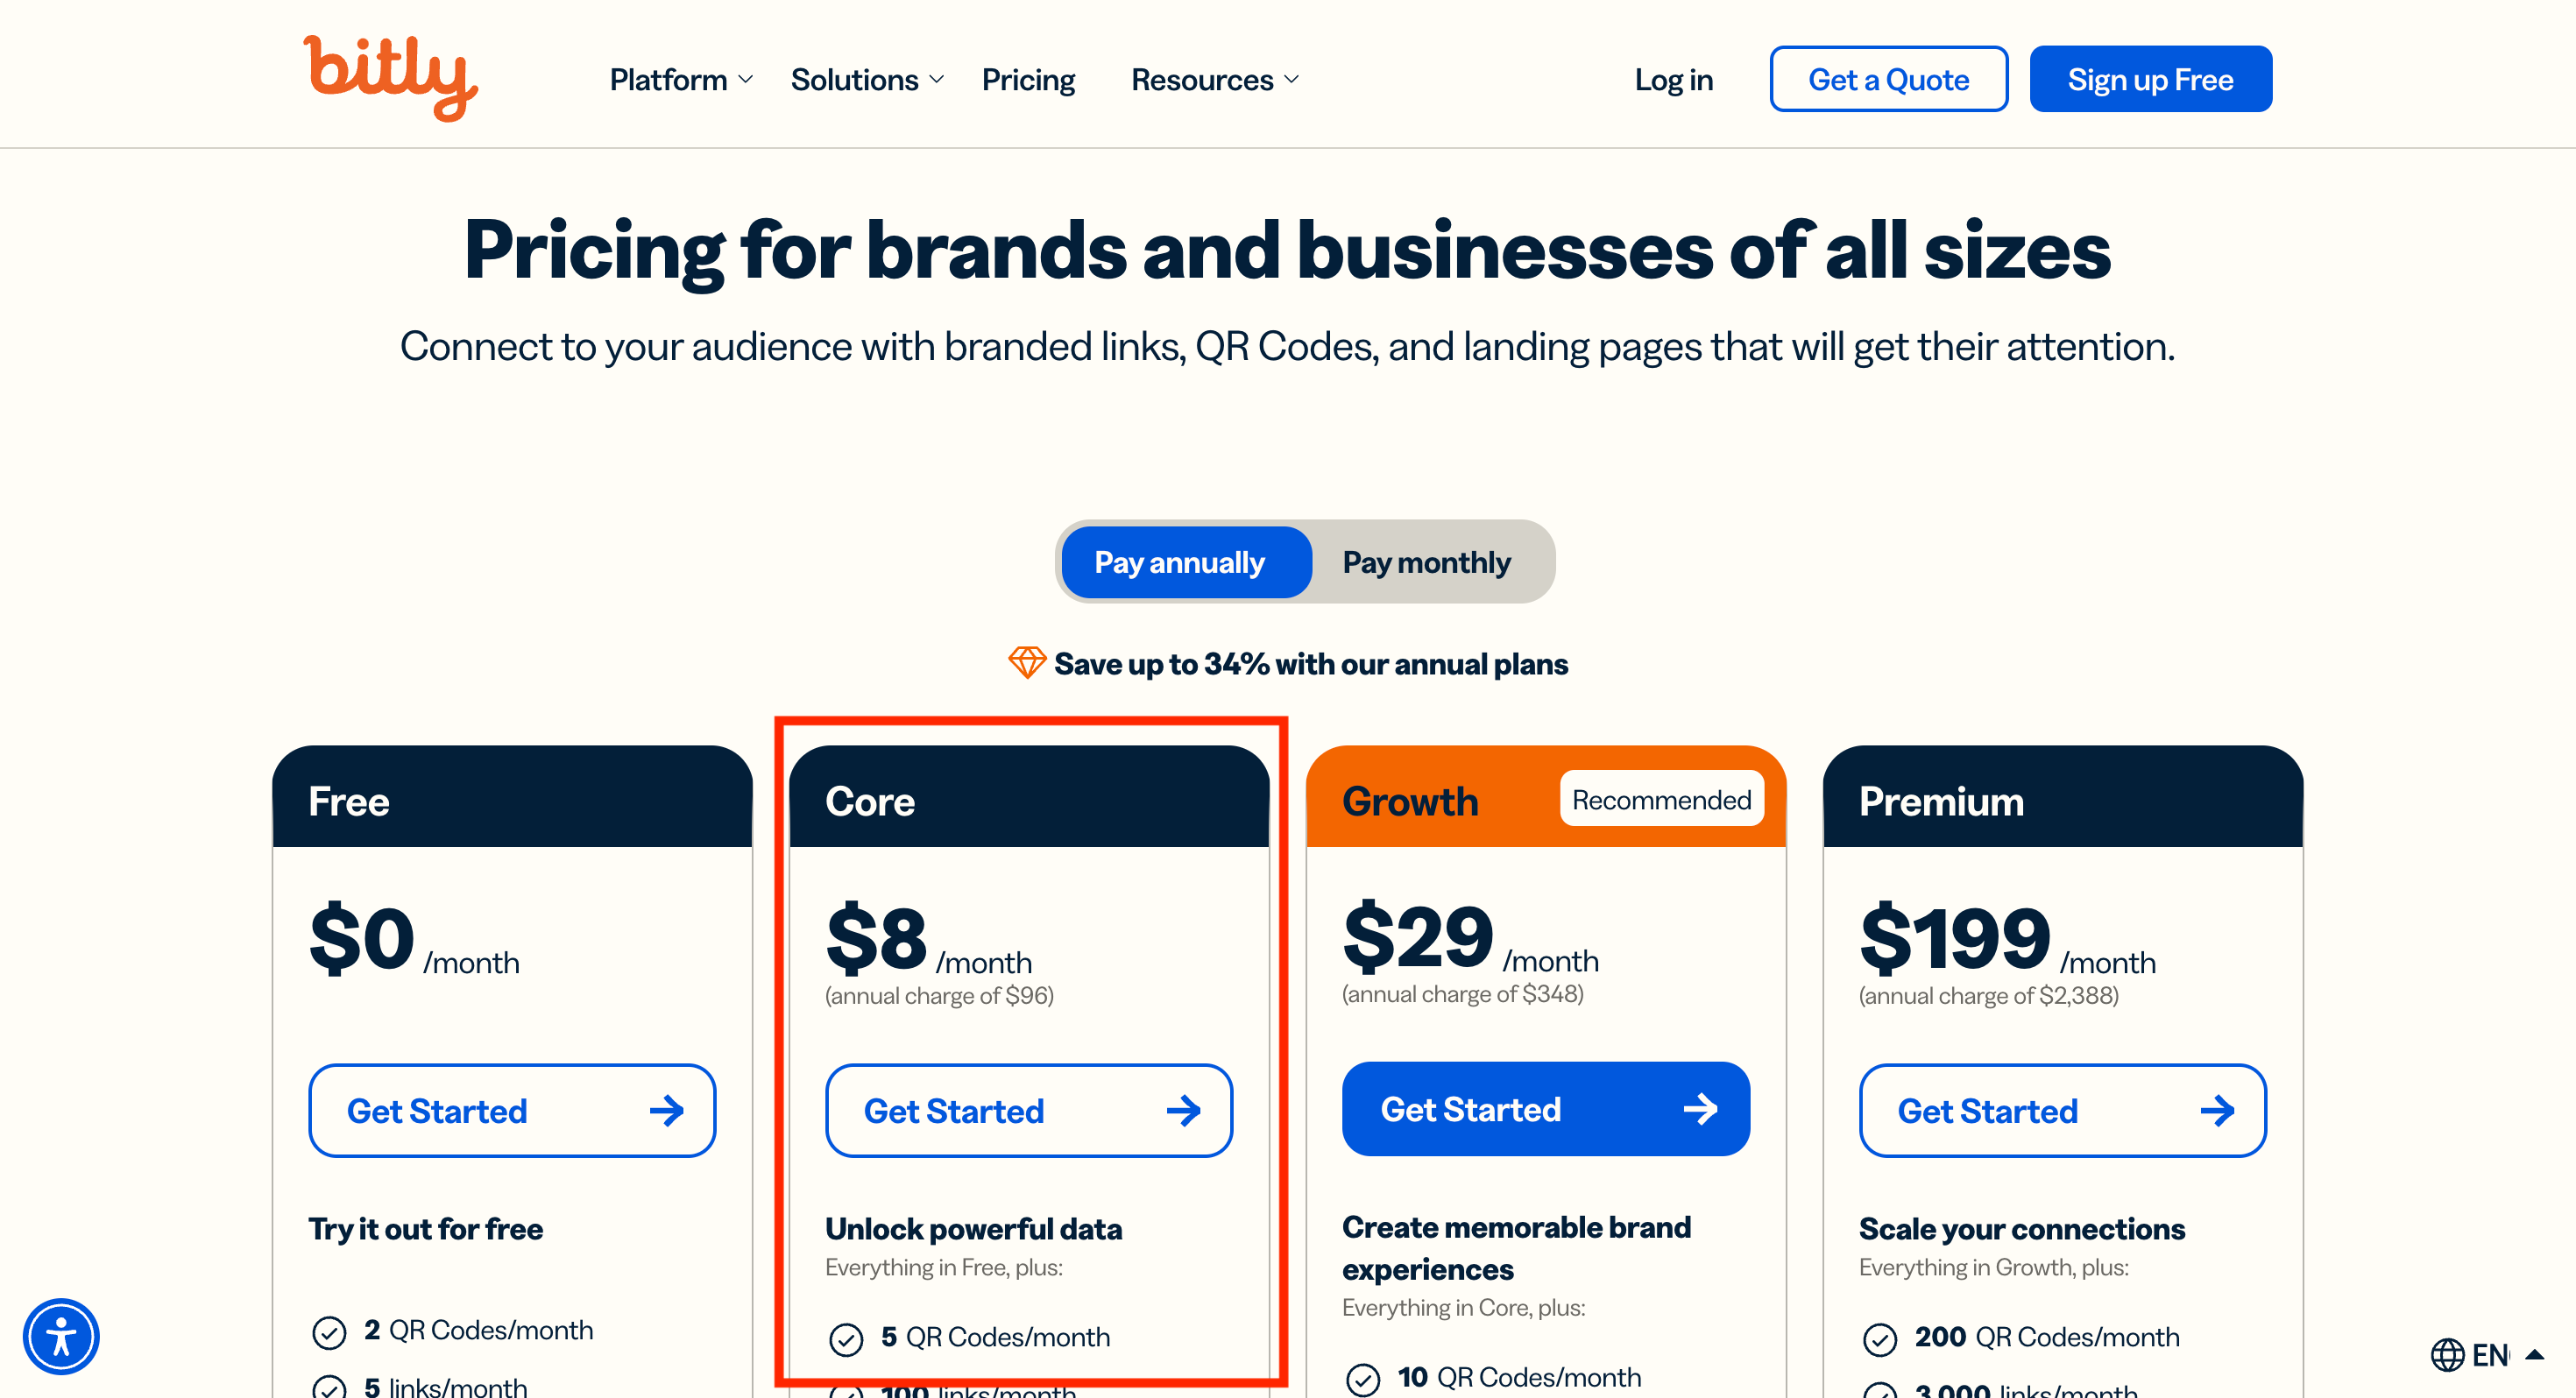Screen dimensions: 2576x1398
Task: Expand the Solutions dropdown menu
Action: pos(867,79)
